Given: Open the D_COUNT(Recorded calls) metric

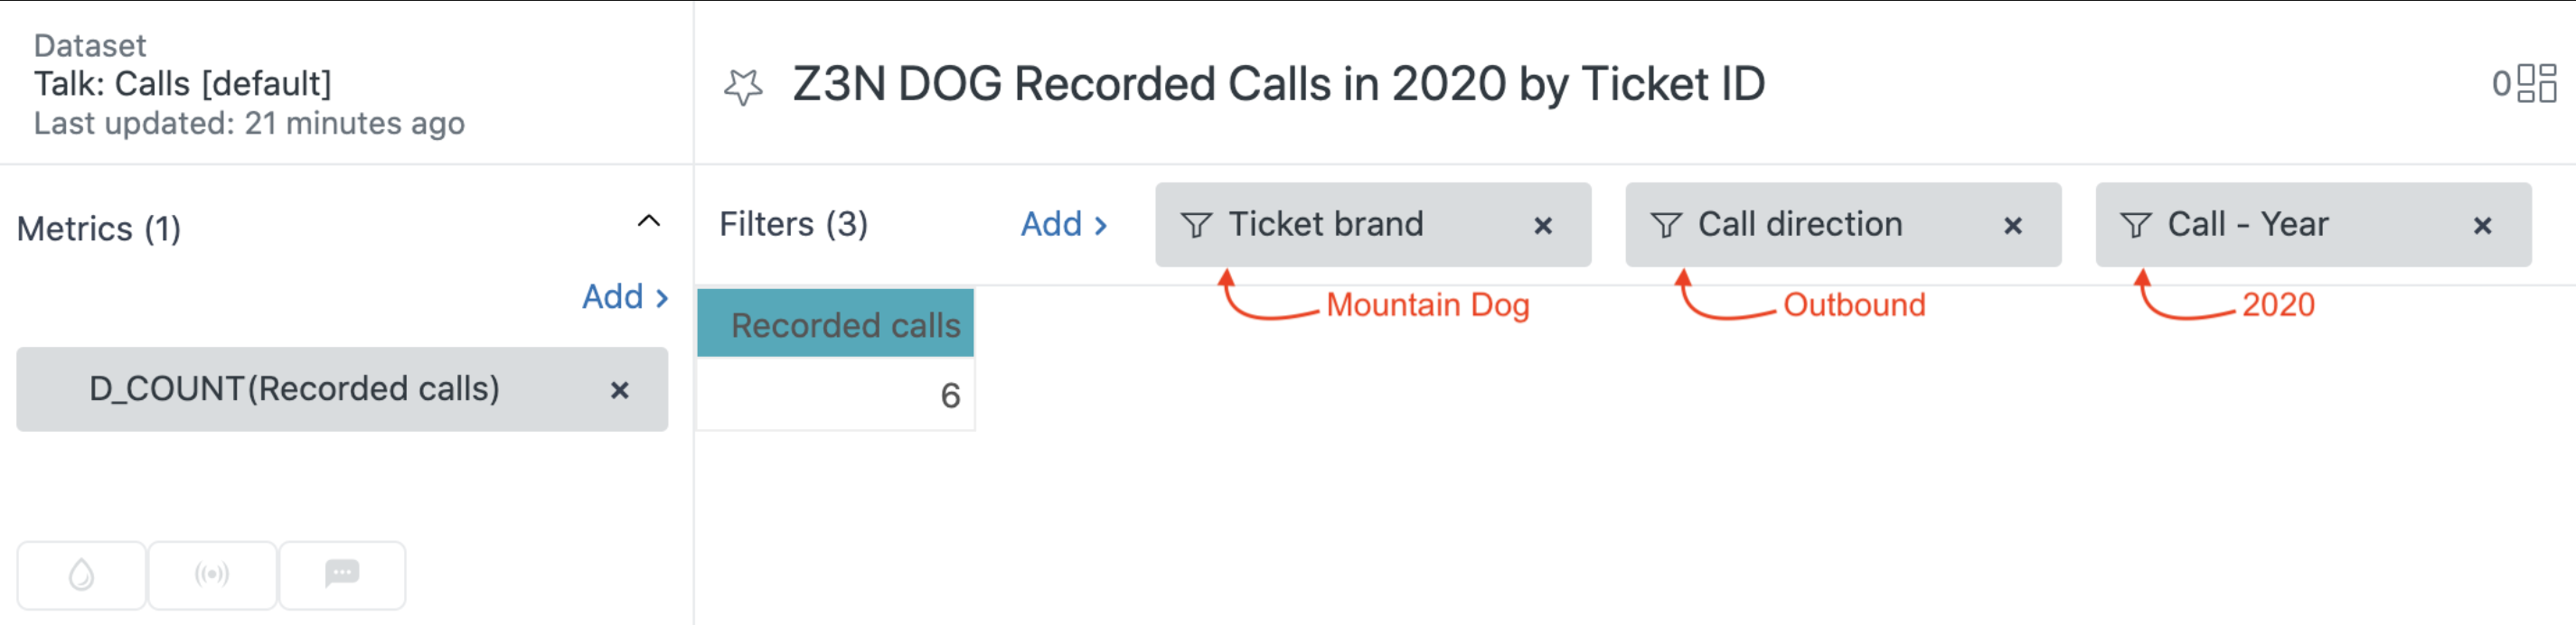Looking at the screenshot, I should click(x=294, y=389).
